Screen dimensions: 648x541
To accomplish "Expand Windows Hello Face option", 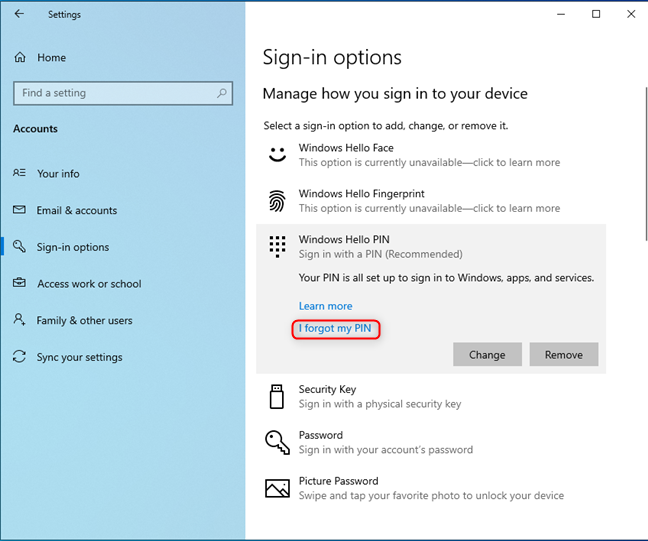I will coord(431,155).
